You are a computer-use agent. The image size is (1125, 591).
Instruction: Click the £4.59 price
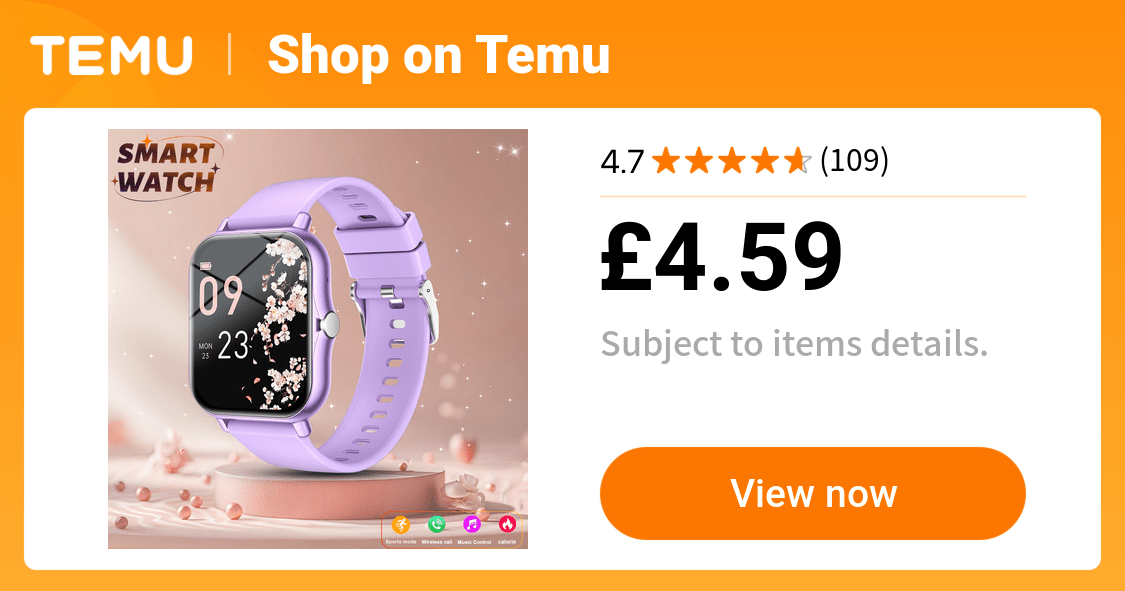(721, 256)
